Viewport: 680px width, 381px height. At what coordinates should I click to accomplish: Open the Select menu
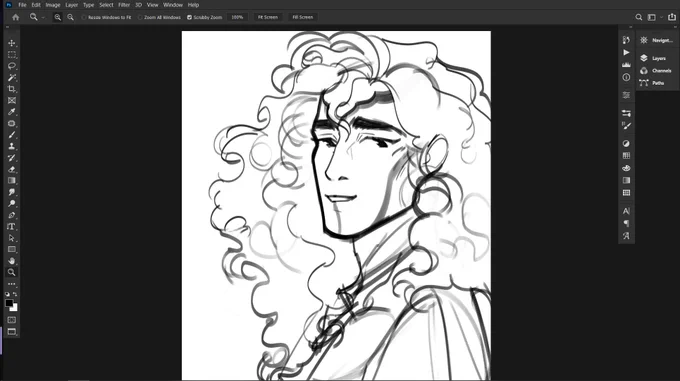click(x=106, y=5)
